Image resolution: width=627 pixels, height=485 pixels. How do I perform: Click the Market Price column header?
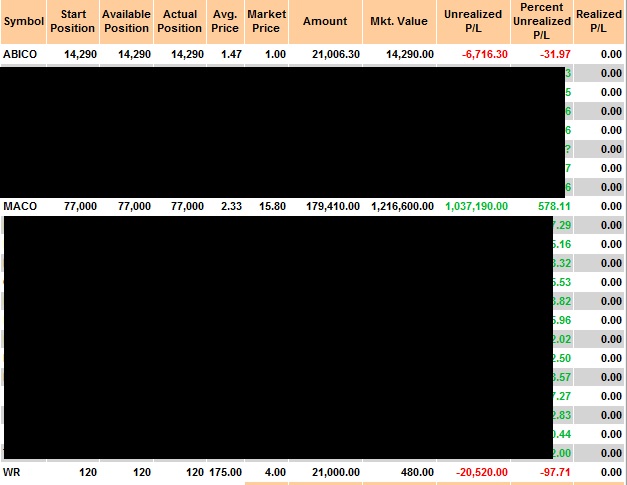[266, 21]
